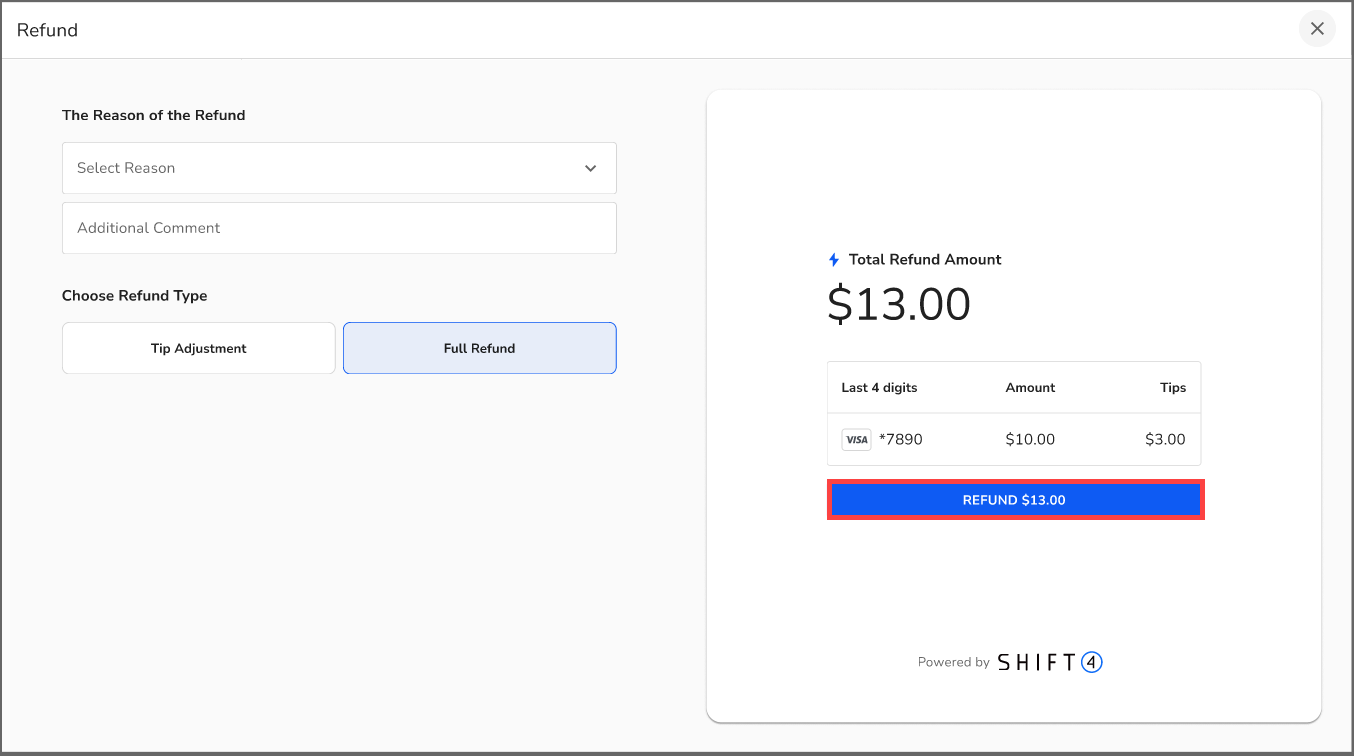Click the Last 4 digits column header
The width and height of the screenshot is (1354, 756).
(879, 388)
